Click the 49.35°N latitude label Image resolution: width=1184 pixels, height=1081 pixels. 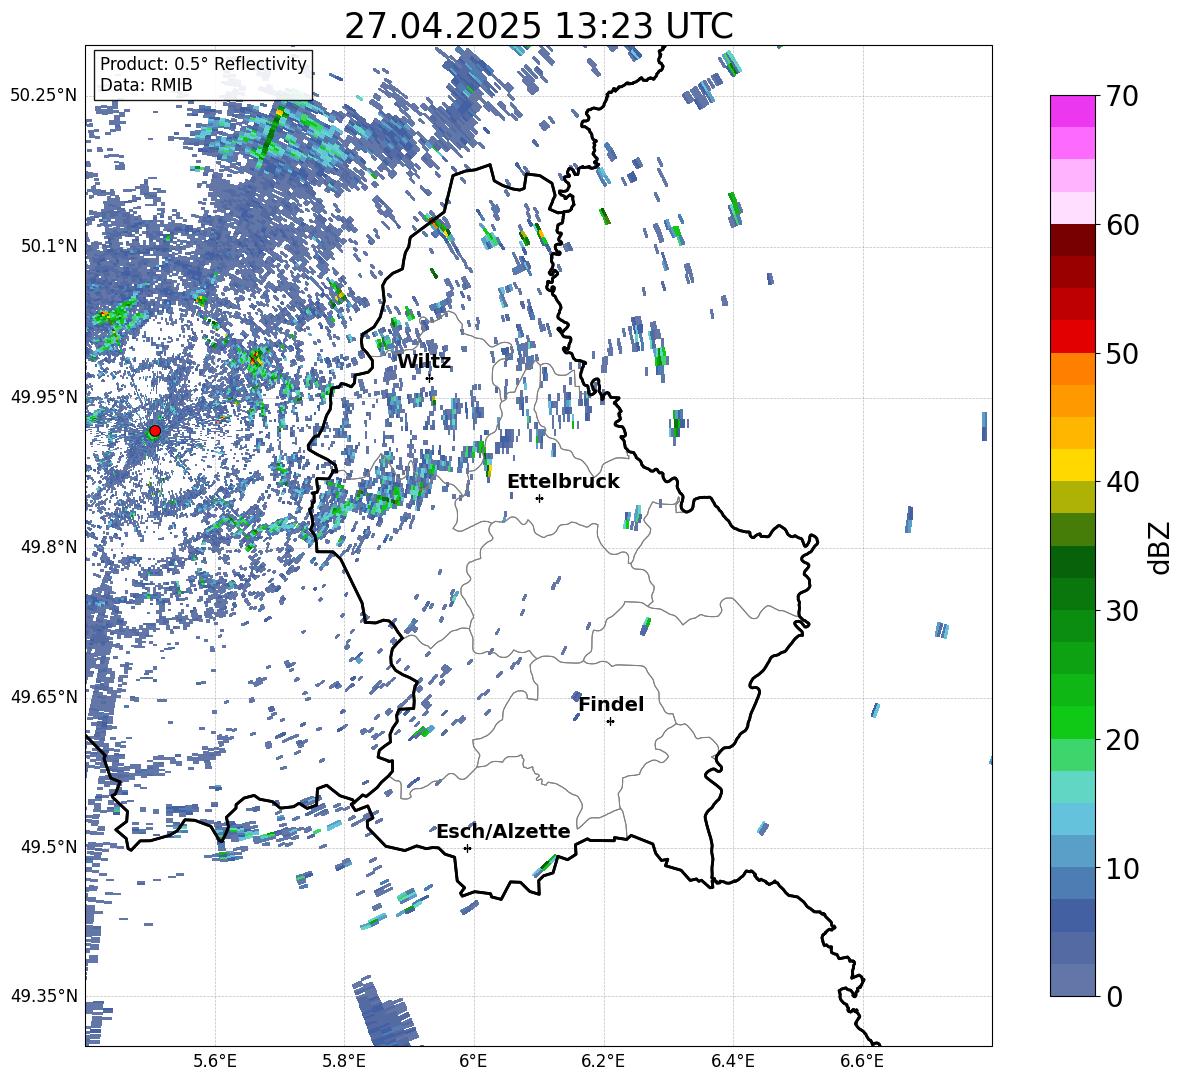click(x=44, y=996)
